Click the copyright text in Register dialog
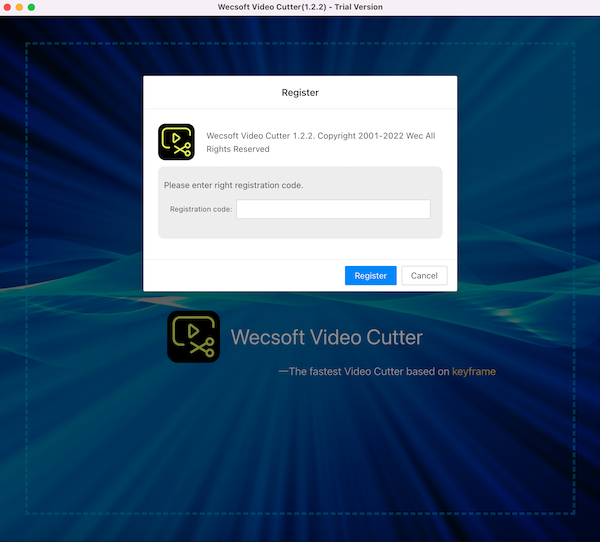 coord(321,142)
